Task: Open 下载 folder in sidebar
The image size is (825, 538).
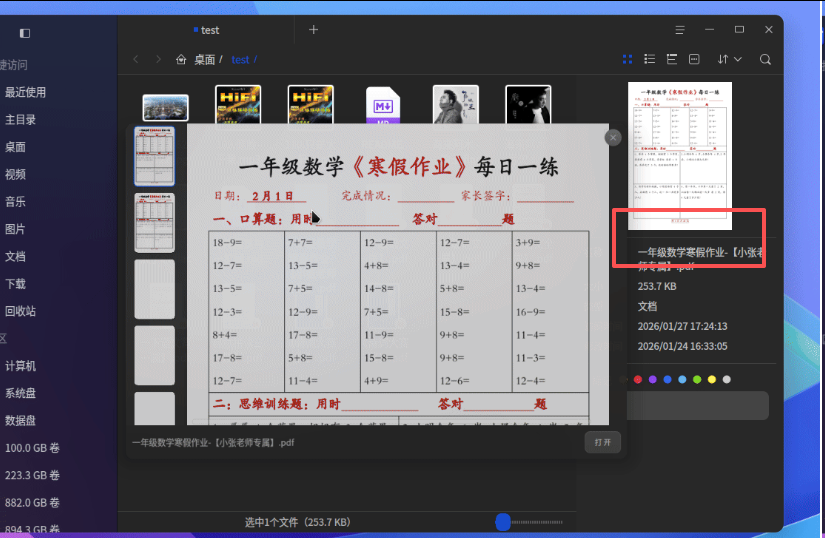Action: coord(15,283)
